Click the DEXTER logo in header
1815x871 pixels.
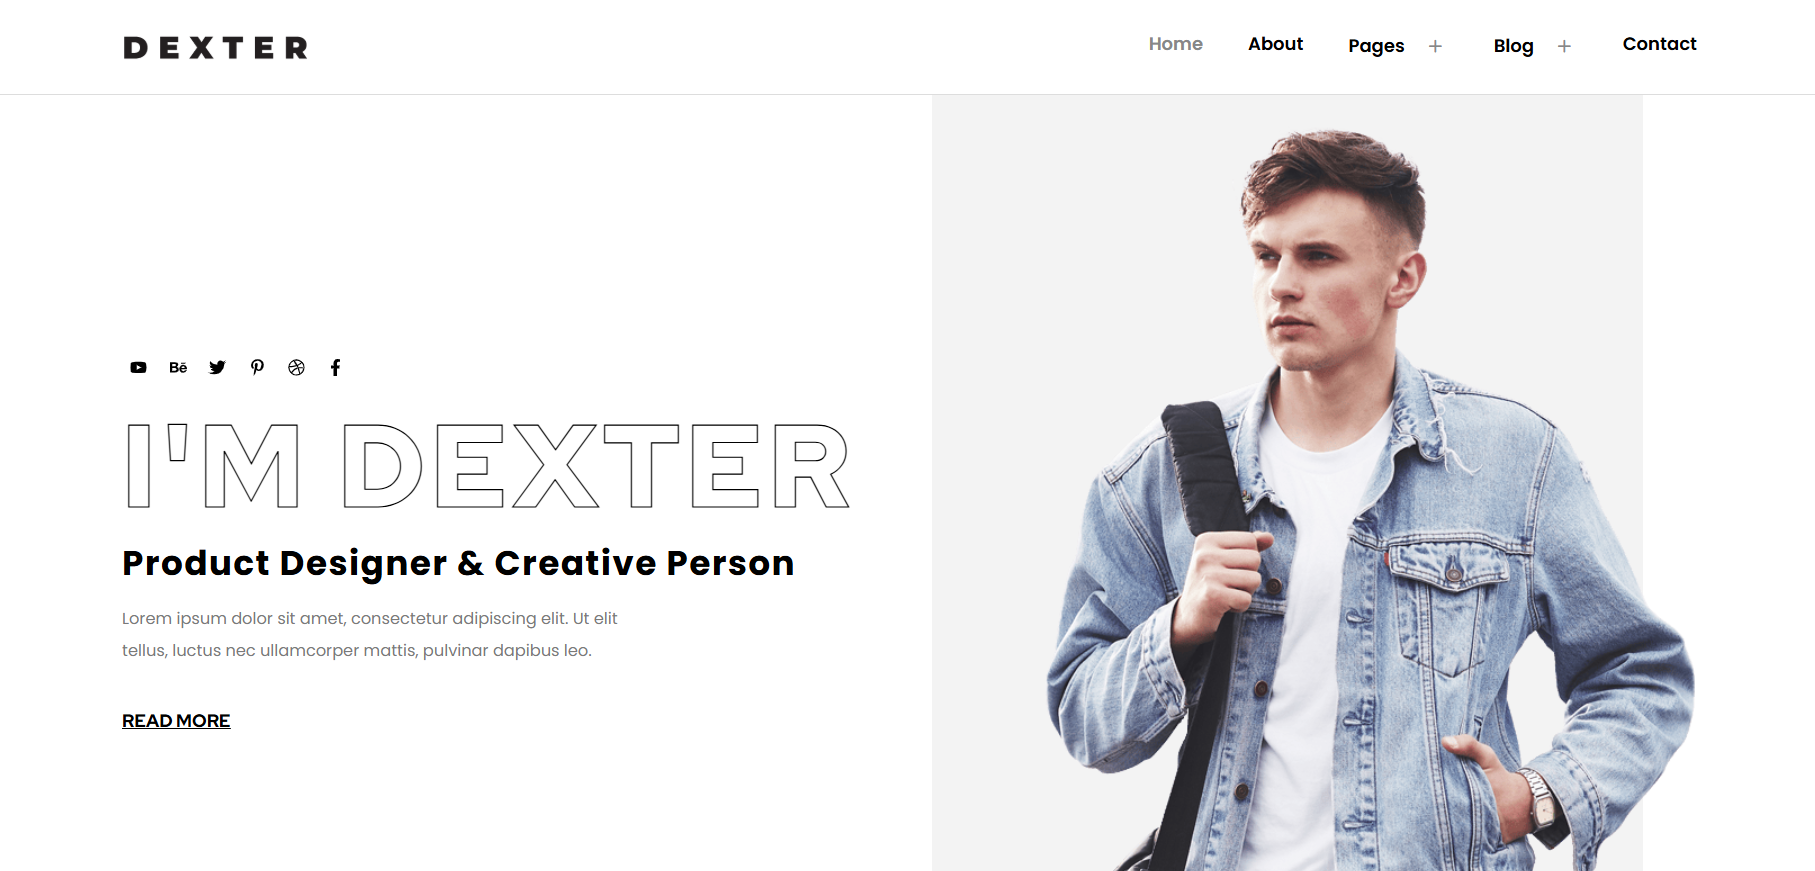pyautogui.click(x=215, y=48)
